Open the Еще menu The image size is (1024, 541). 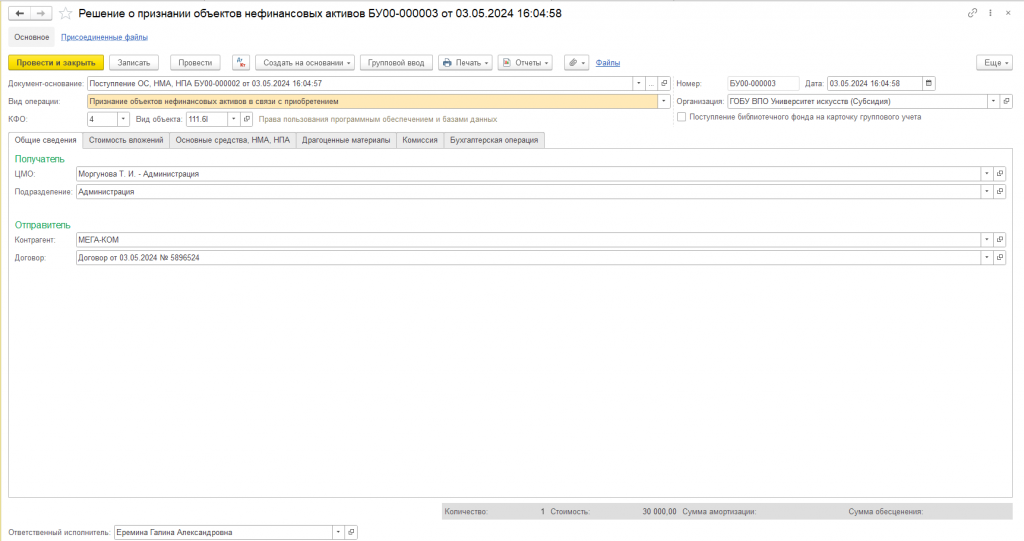(x=995, y=63)
